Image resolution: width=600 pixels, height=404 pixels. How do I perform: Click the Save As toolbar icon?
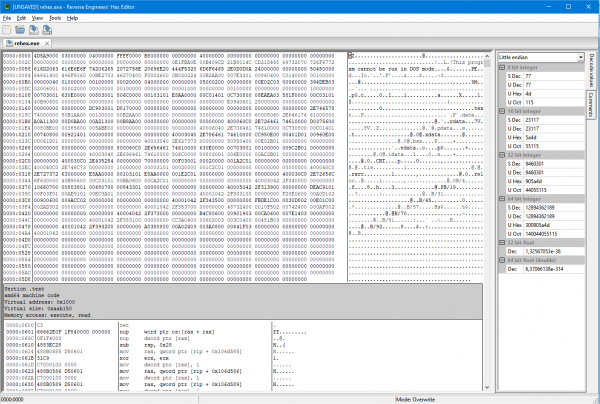[48, 31]
